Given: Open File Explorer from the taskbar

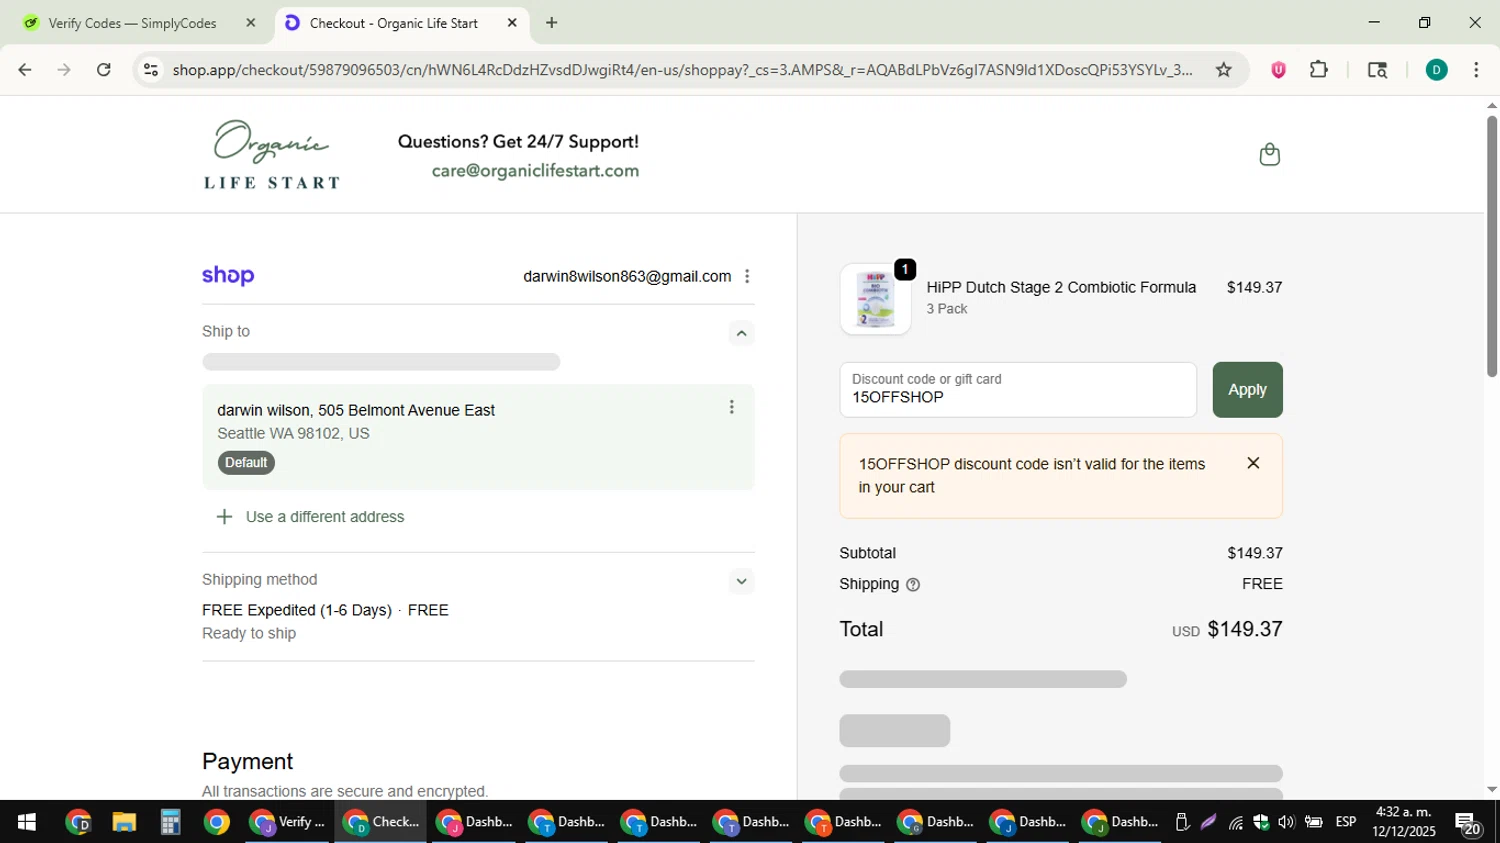Looking at the screenshot, I should coord(124,822).
